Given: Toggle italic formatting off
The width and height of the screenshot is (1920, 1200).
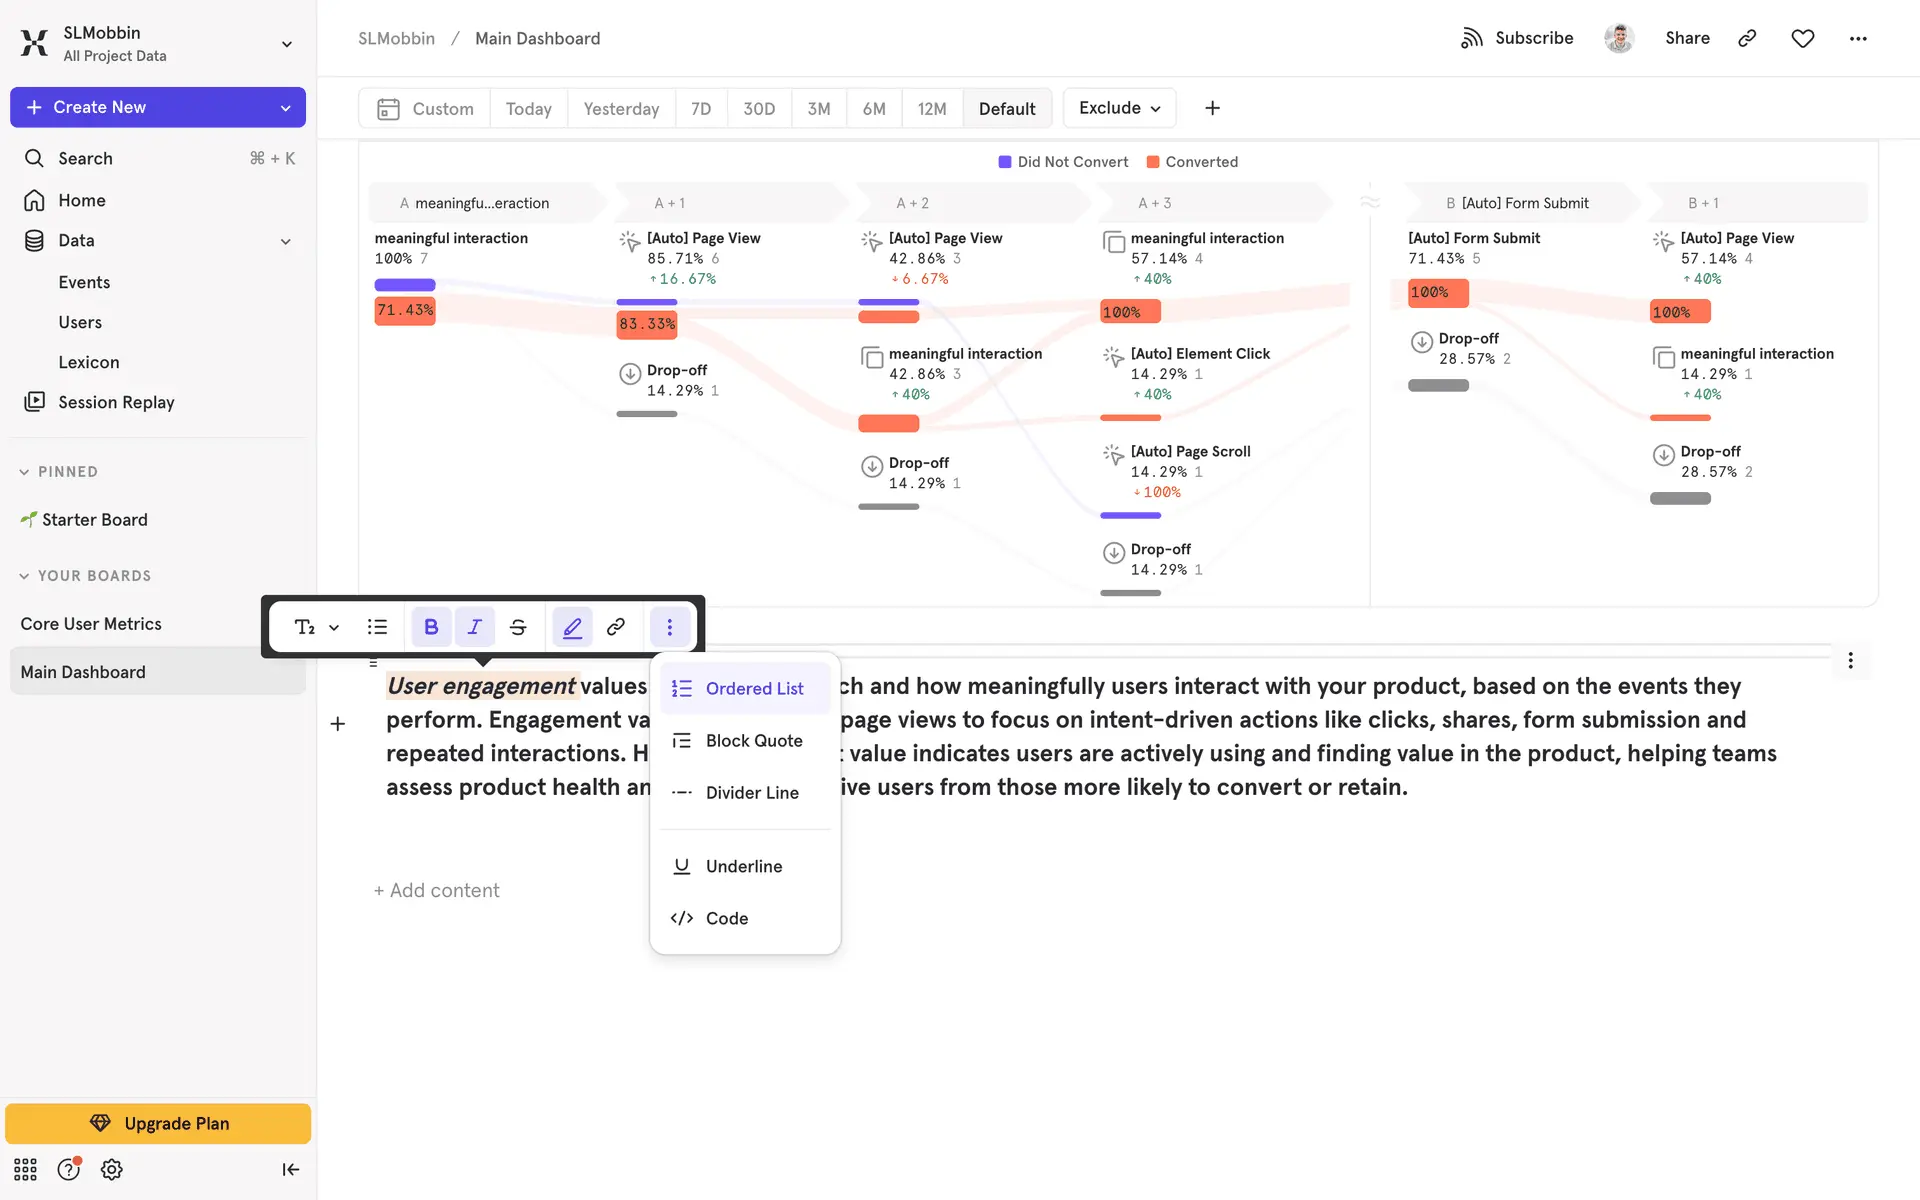Looking at the screenshot, I should (x=475, y=627).
